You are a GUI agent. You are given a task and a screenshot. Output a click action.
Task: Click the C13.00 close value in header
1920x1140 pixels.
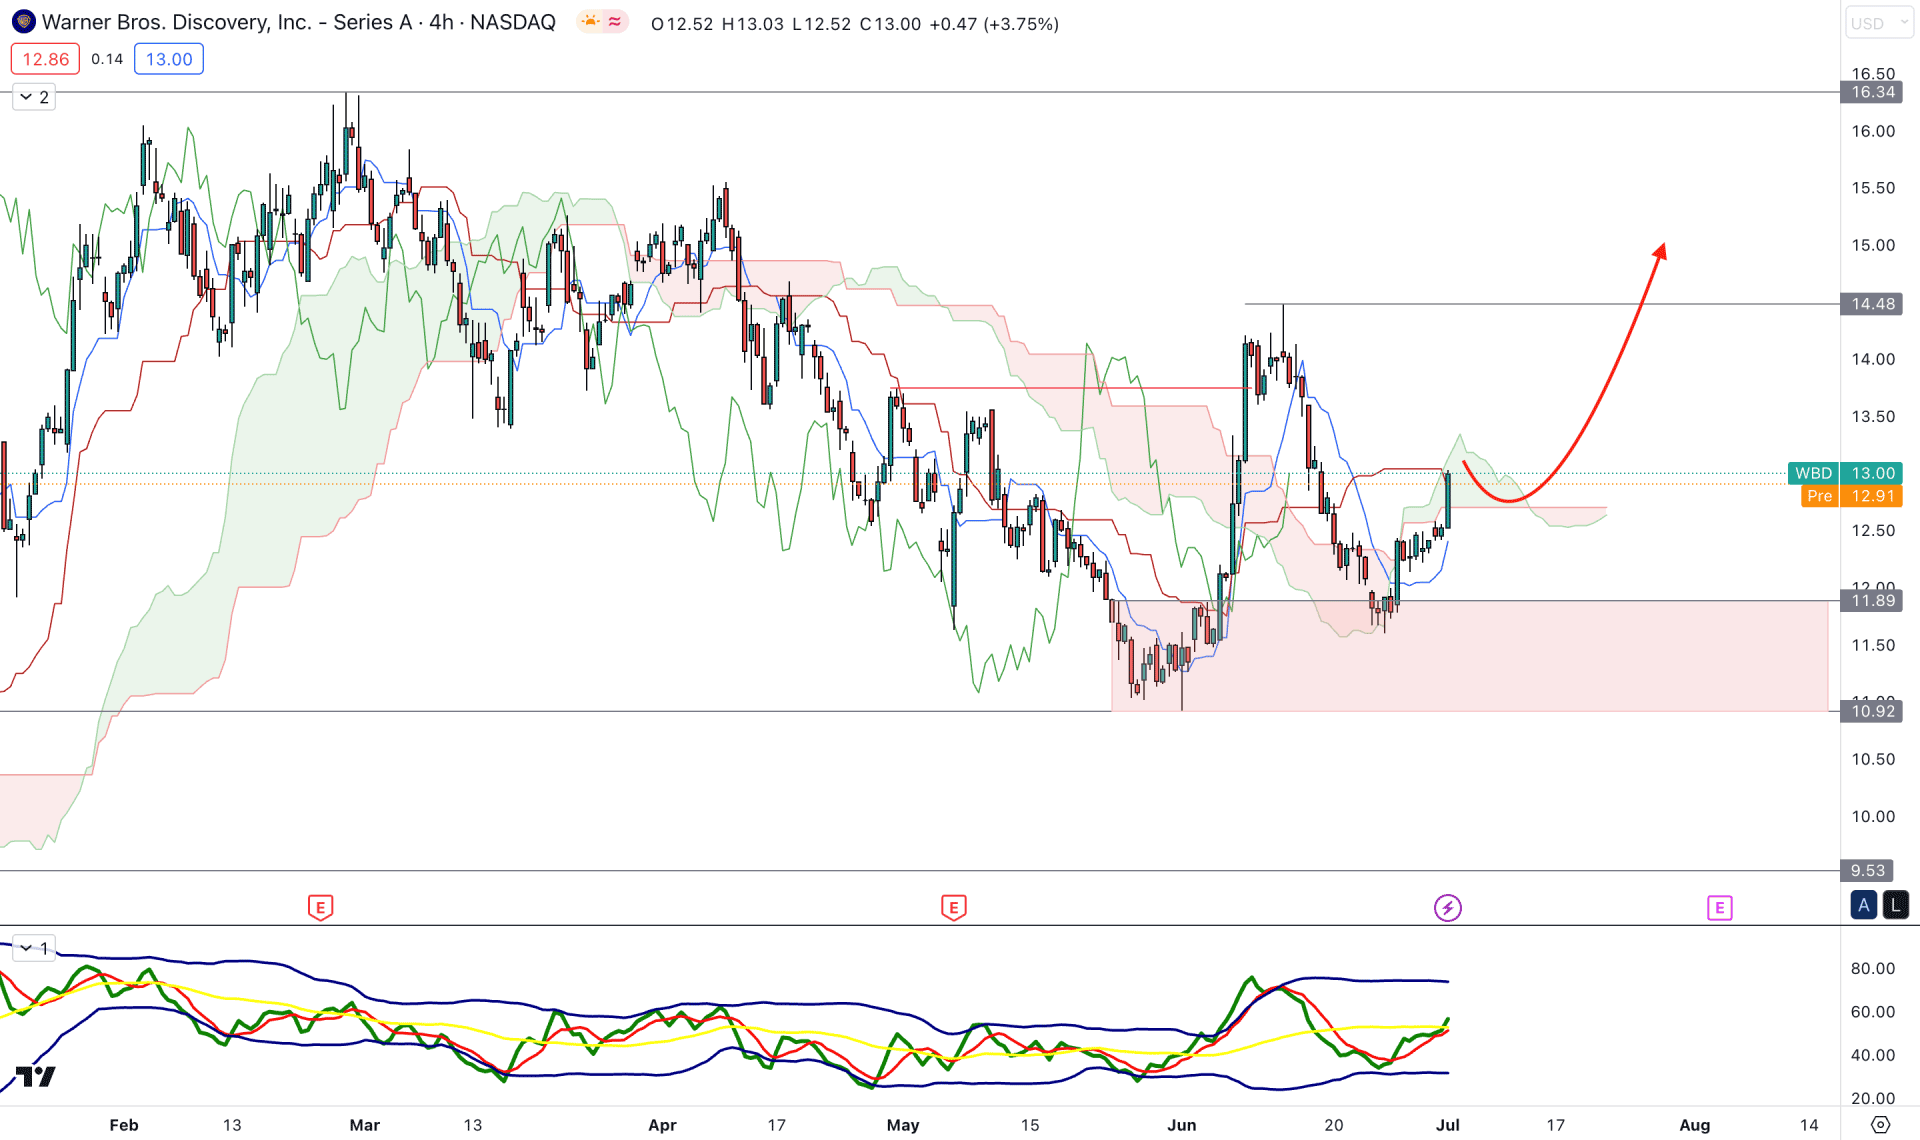click(x=890, y=24)
